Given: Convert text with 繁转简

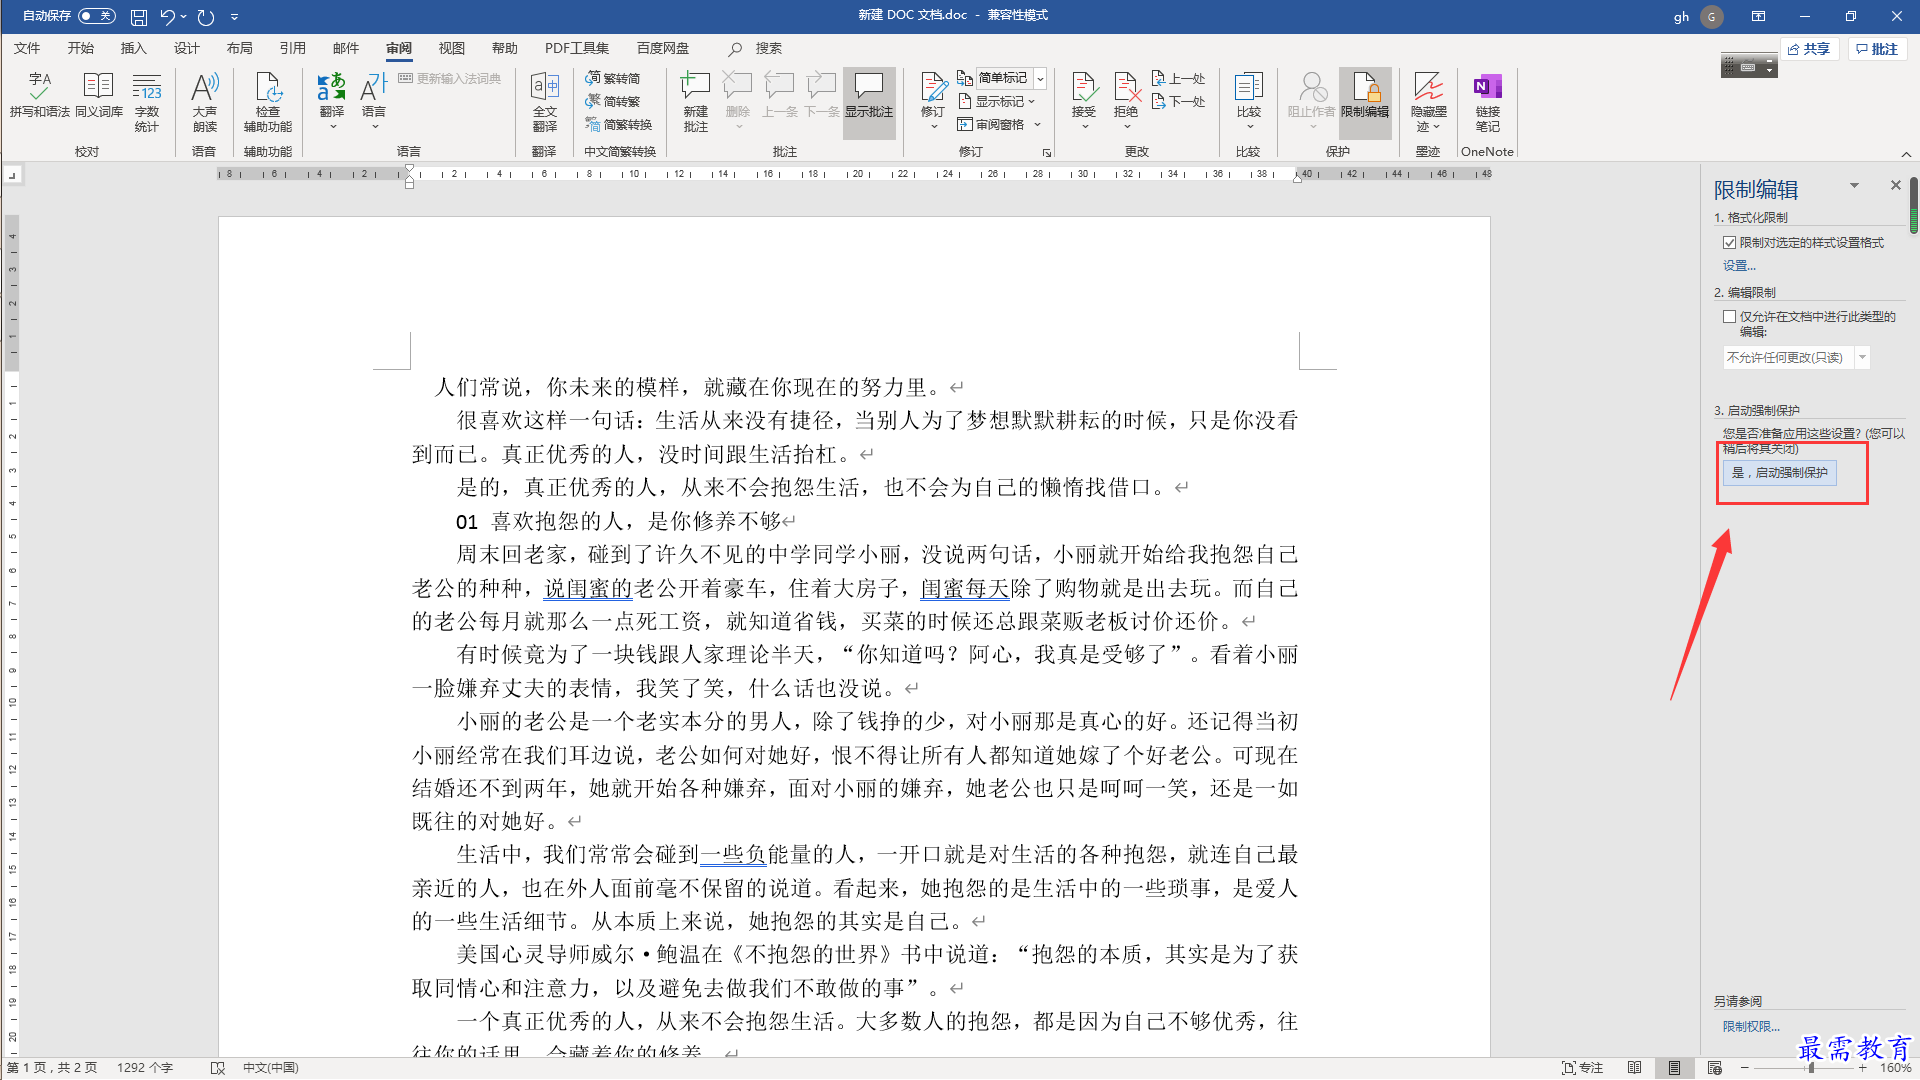Looking at the screenshot, I should tap(613, 78).
